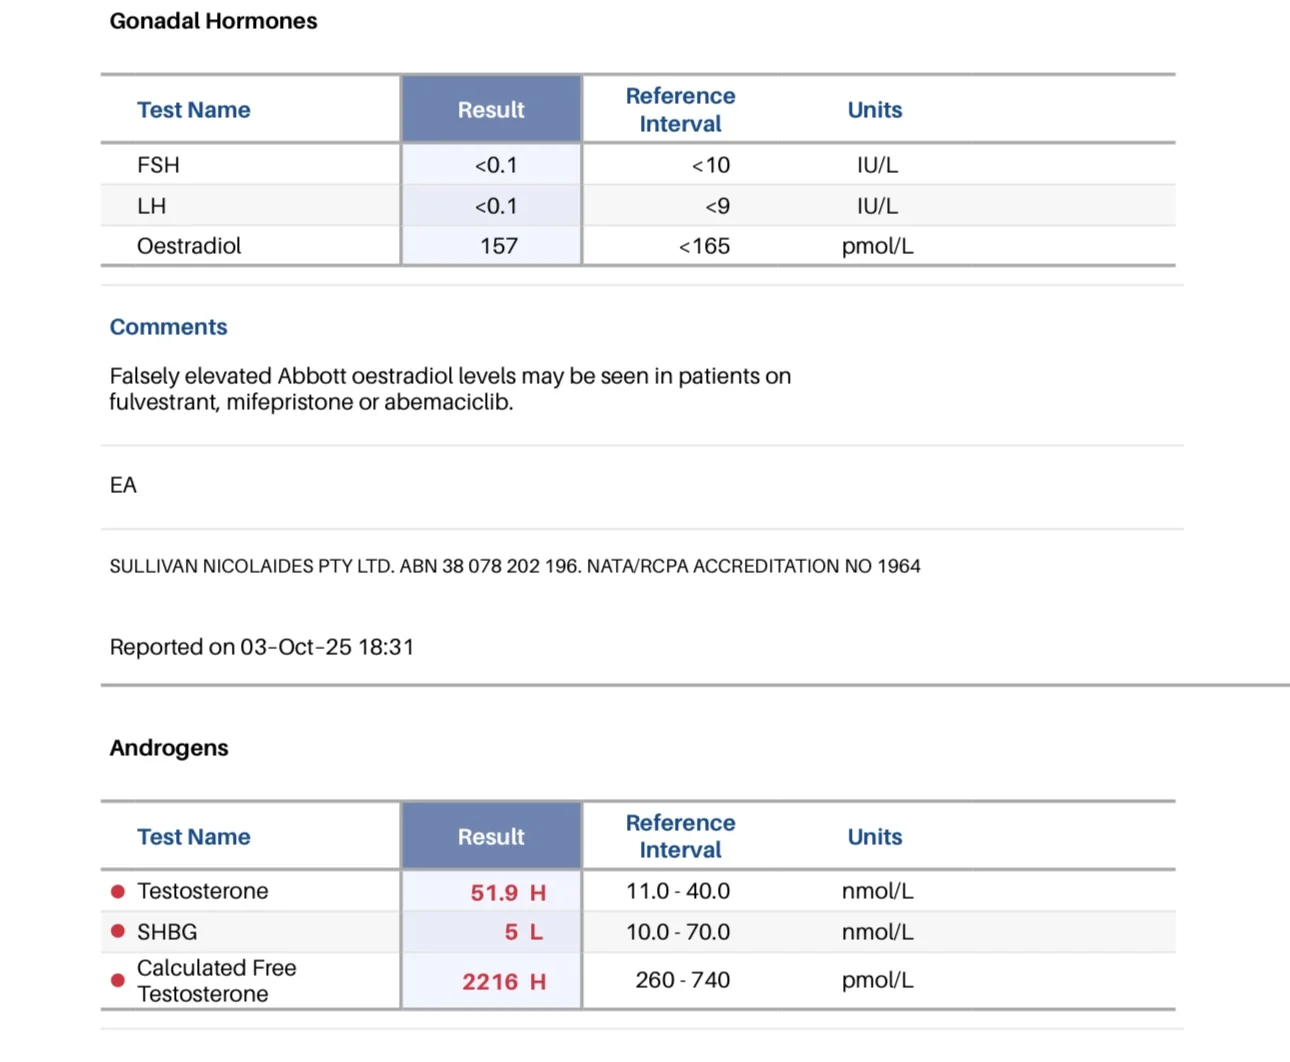Image resolution: width=1290 pixels, height=1062 pixels.
Task: Click the Result header in Gonadal Hormones table
Action: (x=491, y=110)
